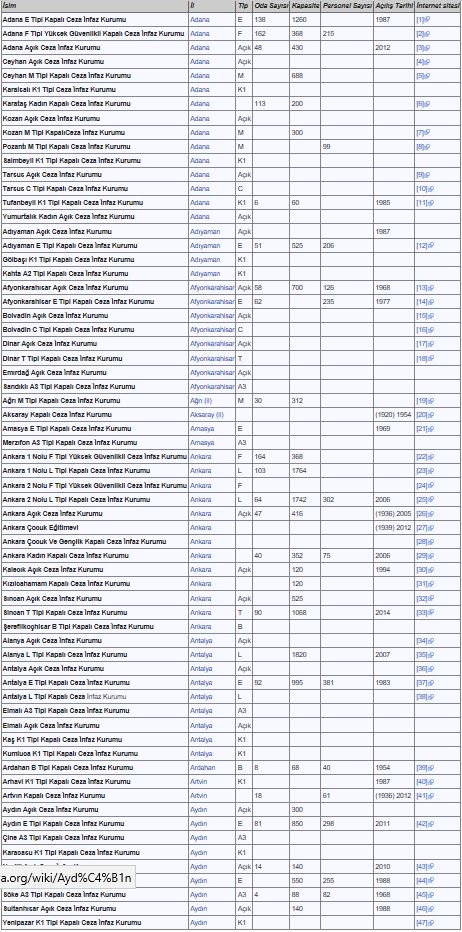Select the text Ankara Çocuk Eğitimevi

pyautogui.click(x=41, y=527)
